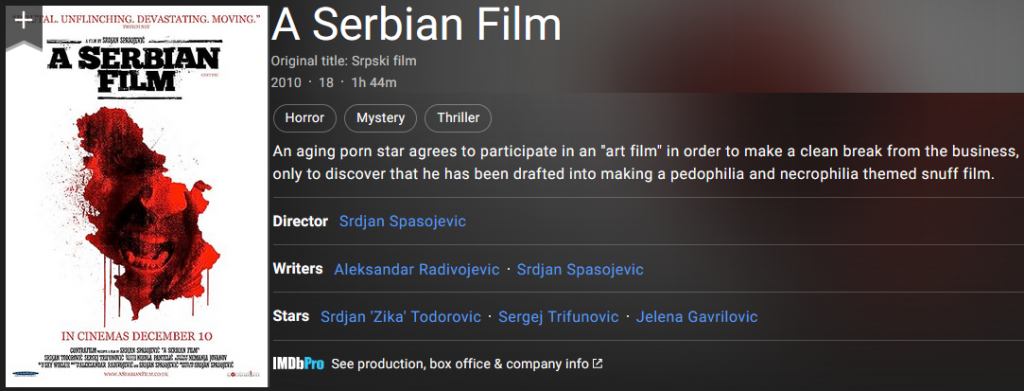The image size is (1024, 391).
Task: Select the Thriller genre chip
Action: [x=458, y=118]
